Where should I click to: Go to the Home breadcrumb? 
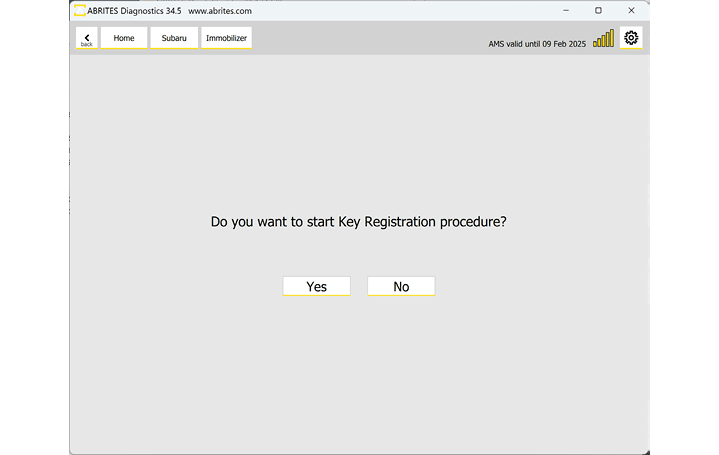click(124, 38)
